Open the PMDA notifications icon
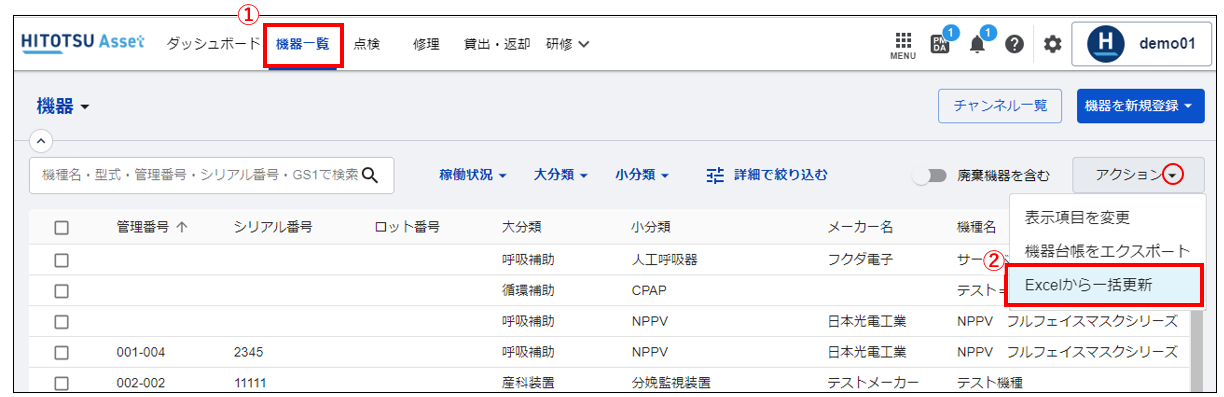Viewport: 1224px width, 397px height. click(x=941, y=44)
